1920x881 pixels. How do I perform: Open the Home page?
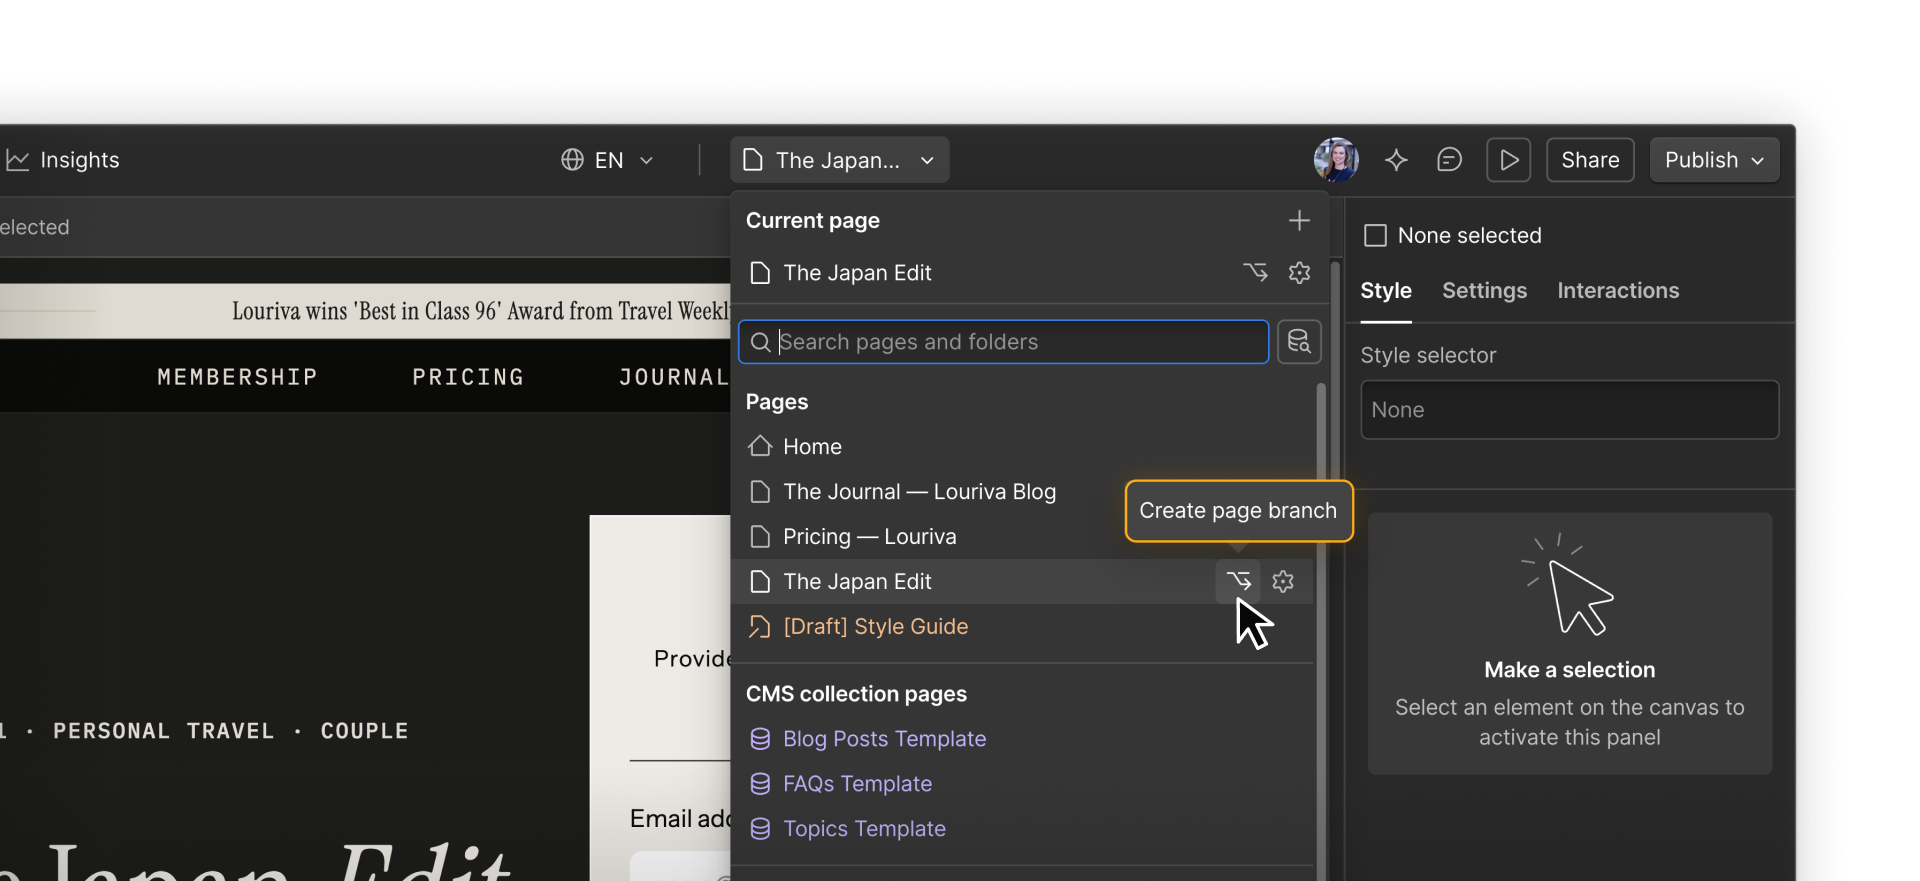1022,447
